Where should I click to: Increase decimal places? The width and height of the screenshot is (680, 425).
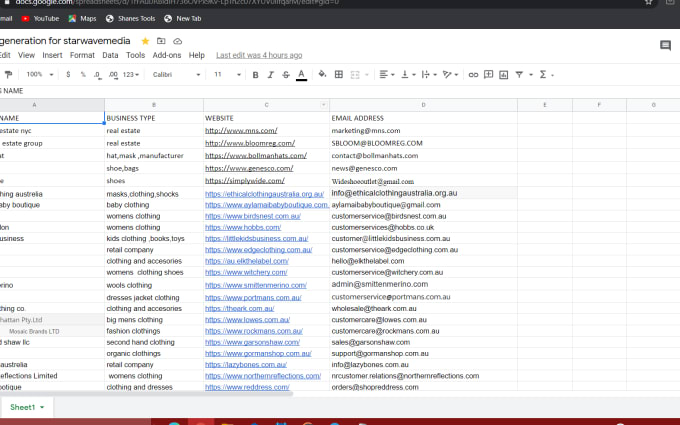[x=113, y=75]
